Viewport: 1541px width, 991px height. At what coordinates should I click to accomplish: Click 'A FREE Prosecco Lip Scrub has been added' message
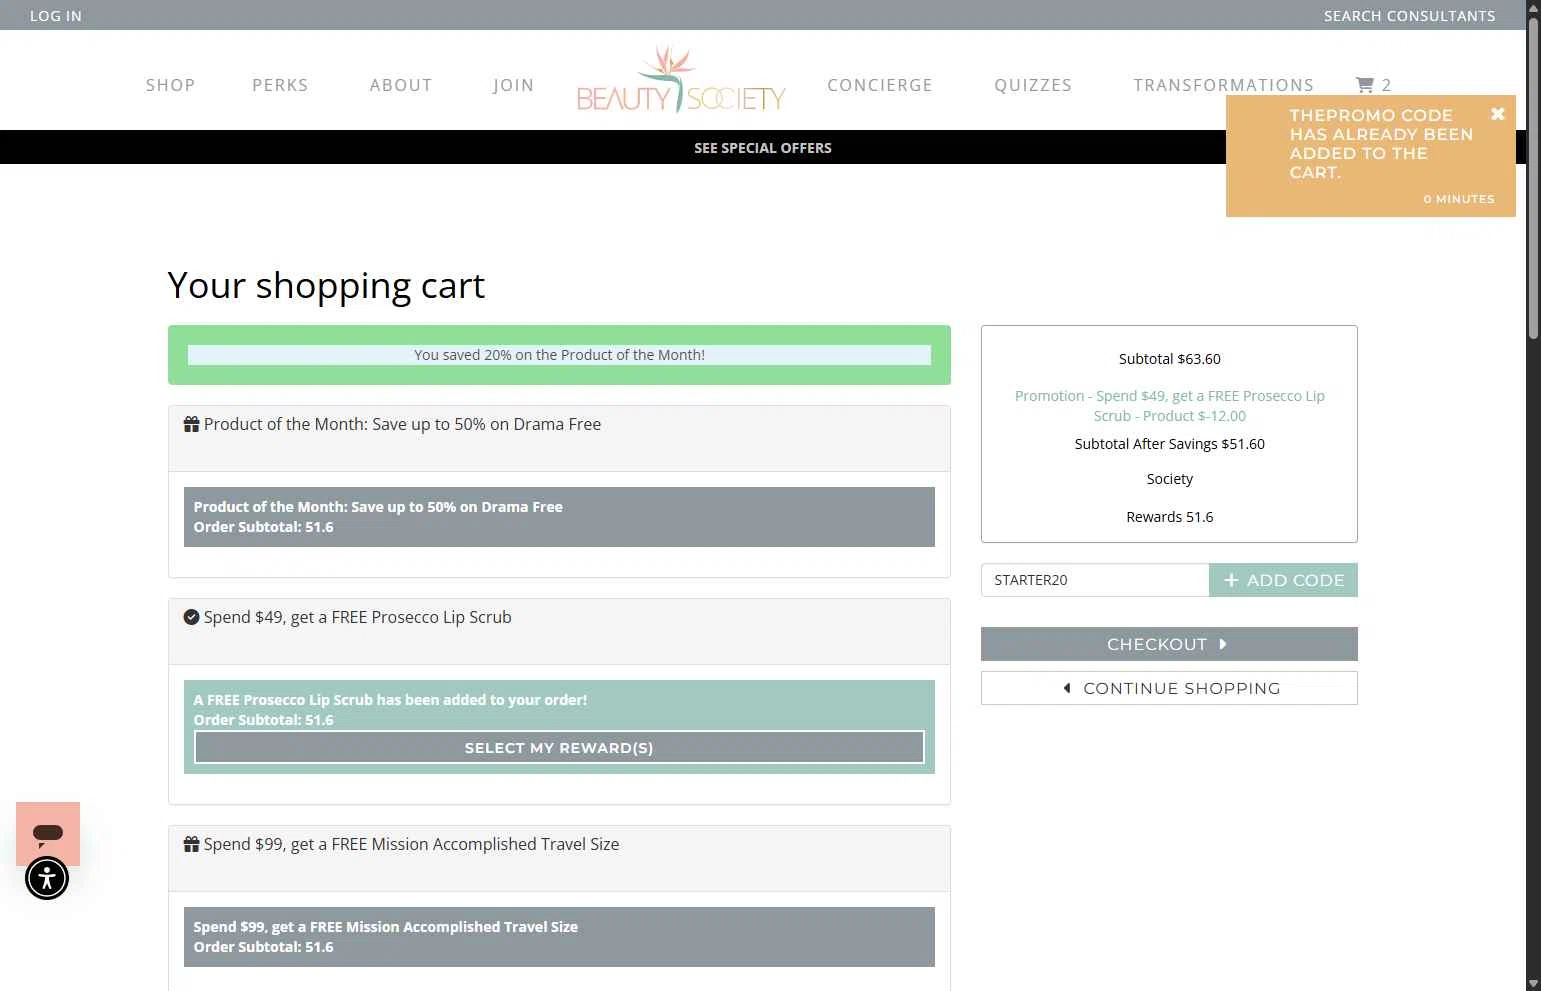[x=390, y=700]
